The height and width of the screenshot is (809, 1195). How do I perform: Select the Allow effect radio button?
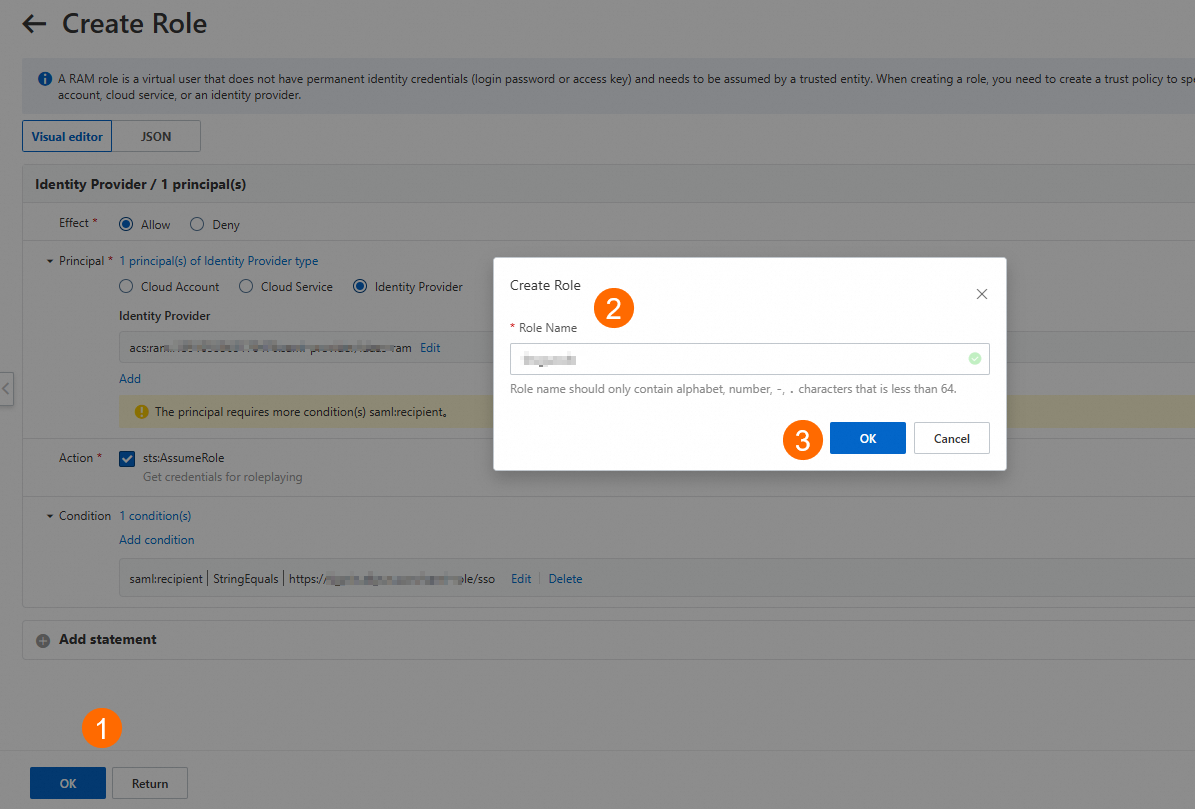click(126, 224)
